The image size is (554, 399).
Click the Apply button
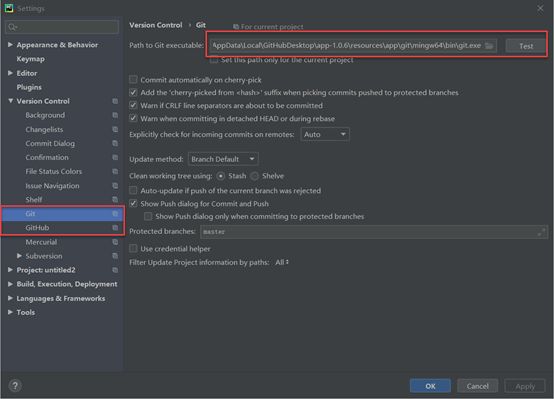tap(525, 386)
